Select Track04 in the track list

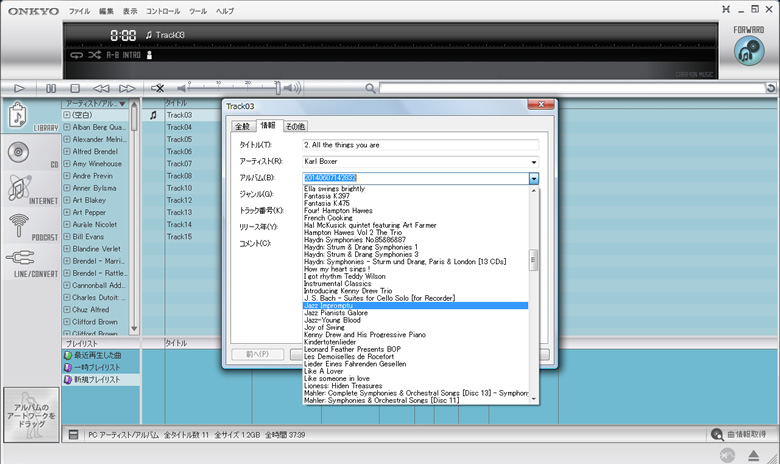click(x=179, y=127)
